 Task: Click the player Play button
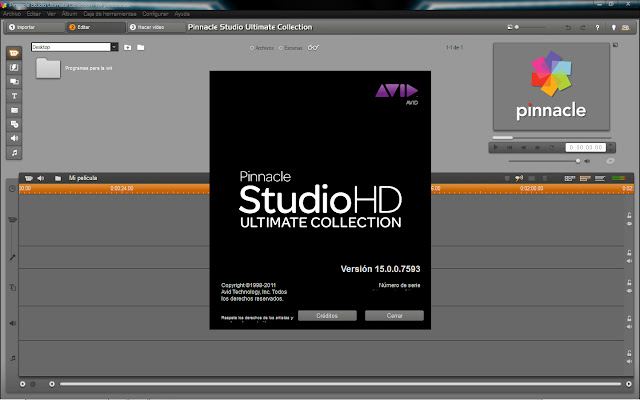(x=496, y=147)
